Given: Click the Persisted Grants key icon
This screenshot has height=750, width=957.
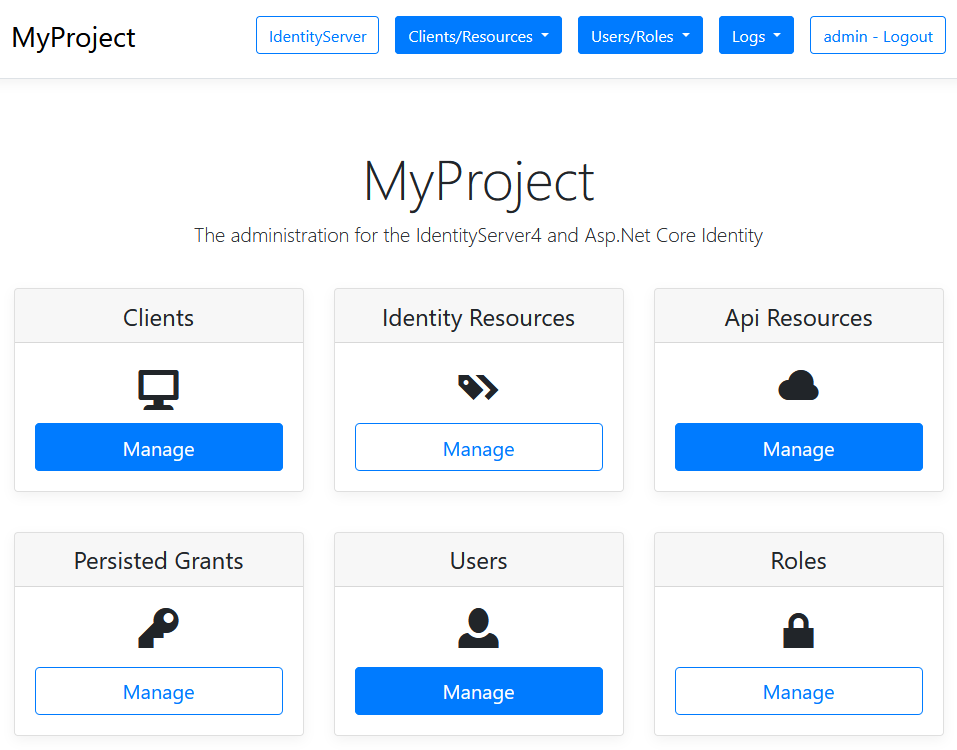Looking at the screenshot, I should [x=159, y=627].
